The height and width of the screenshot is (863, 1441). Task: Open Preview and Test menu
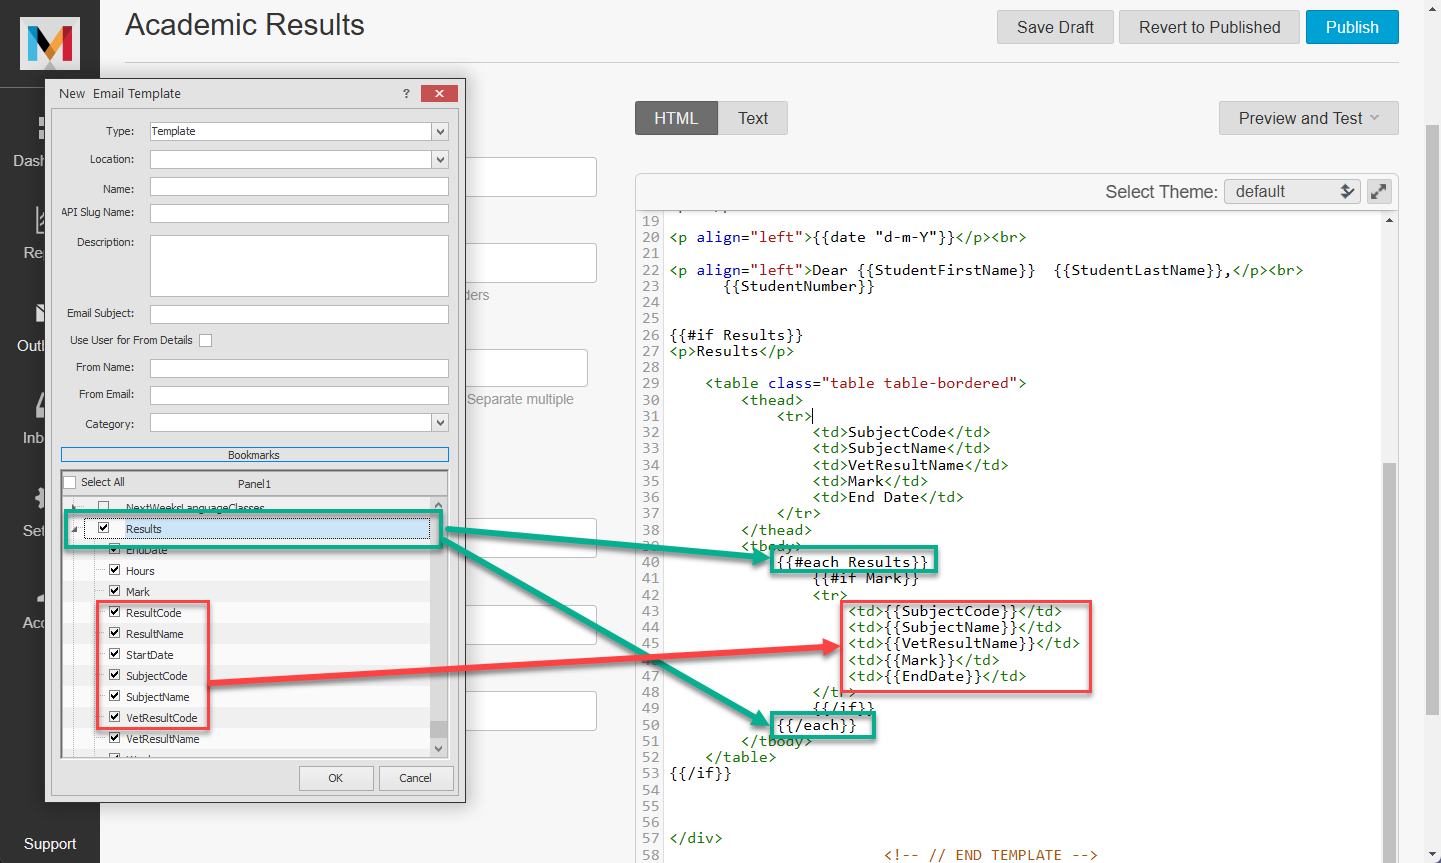pos(1308,118)
